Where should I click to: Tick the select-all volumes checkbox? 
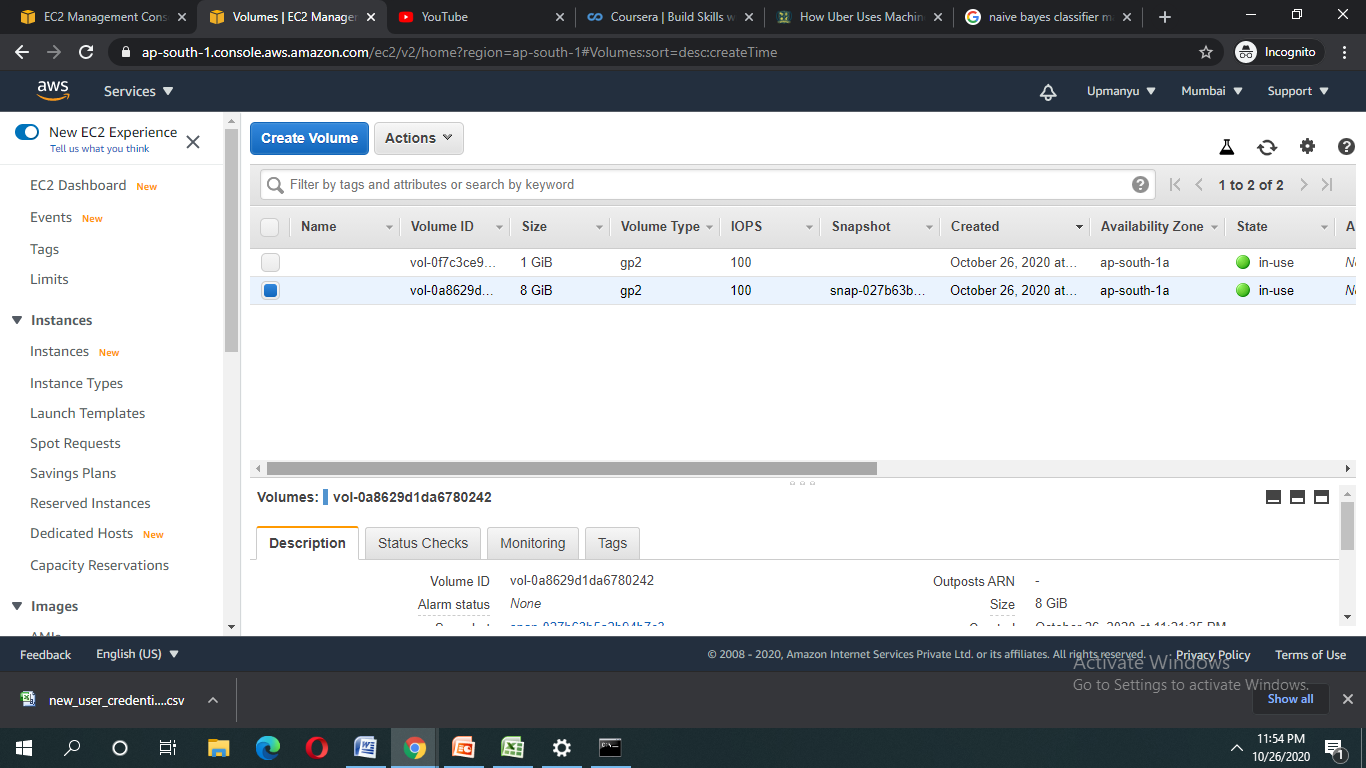click(269, 227)
